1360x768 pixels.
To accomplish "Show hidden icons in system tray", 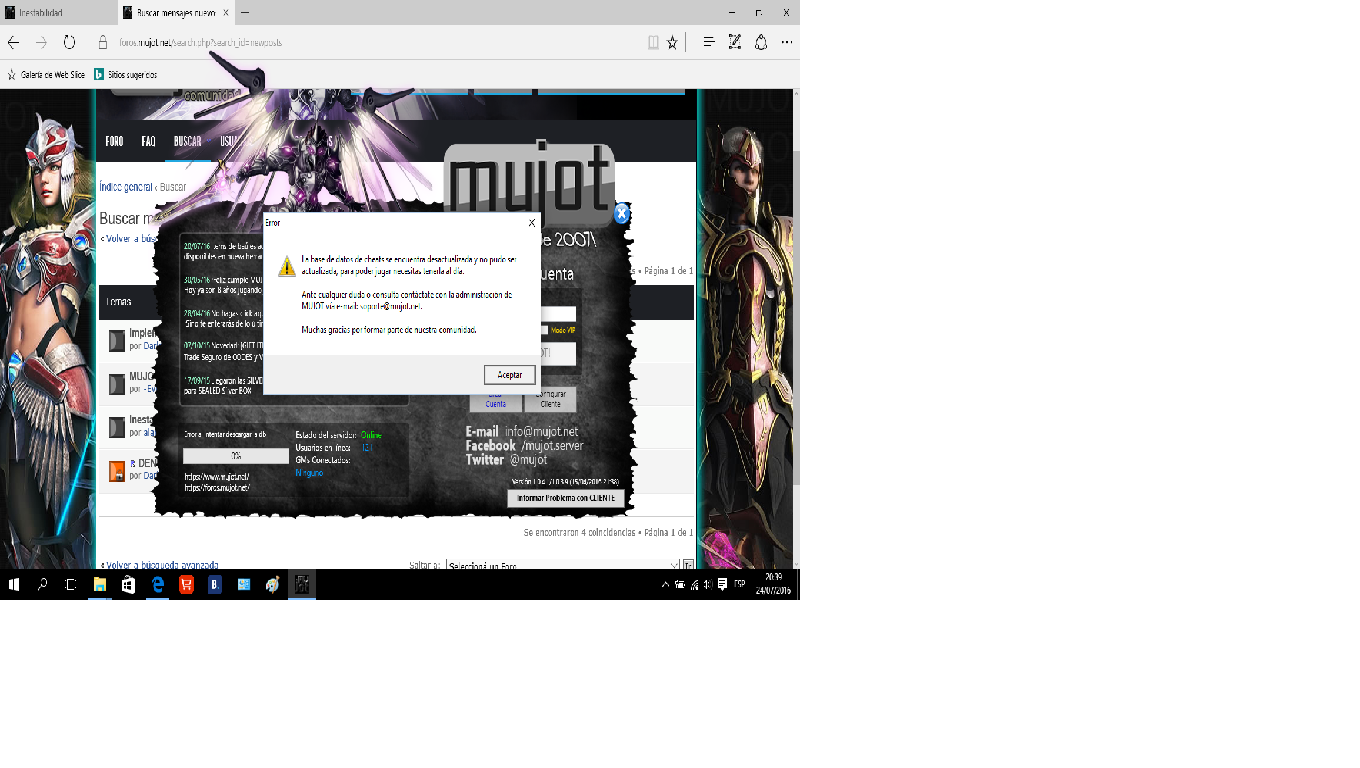I will 665,584.
